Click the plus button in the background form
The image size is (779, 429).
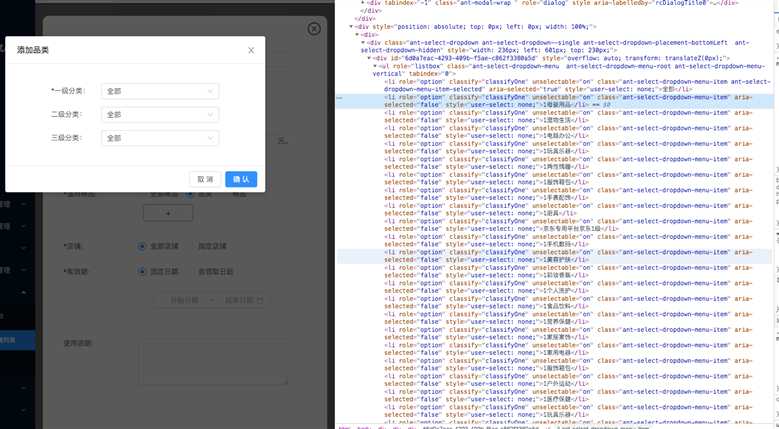(x=168, y=213)
